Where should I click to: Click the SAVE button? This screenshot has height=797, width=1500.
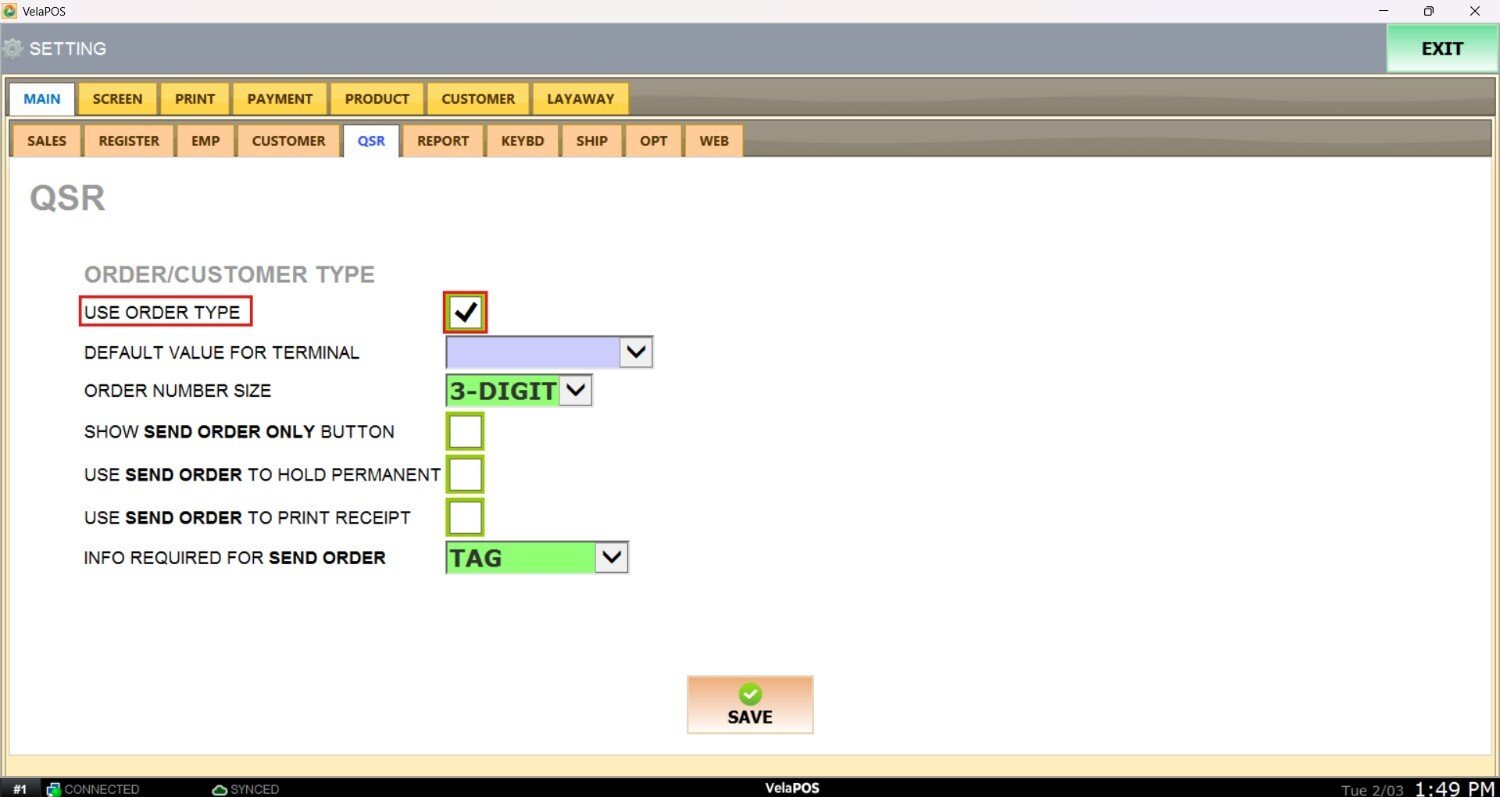coord(750,705)
